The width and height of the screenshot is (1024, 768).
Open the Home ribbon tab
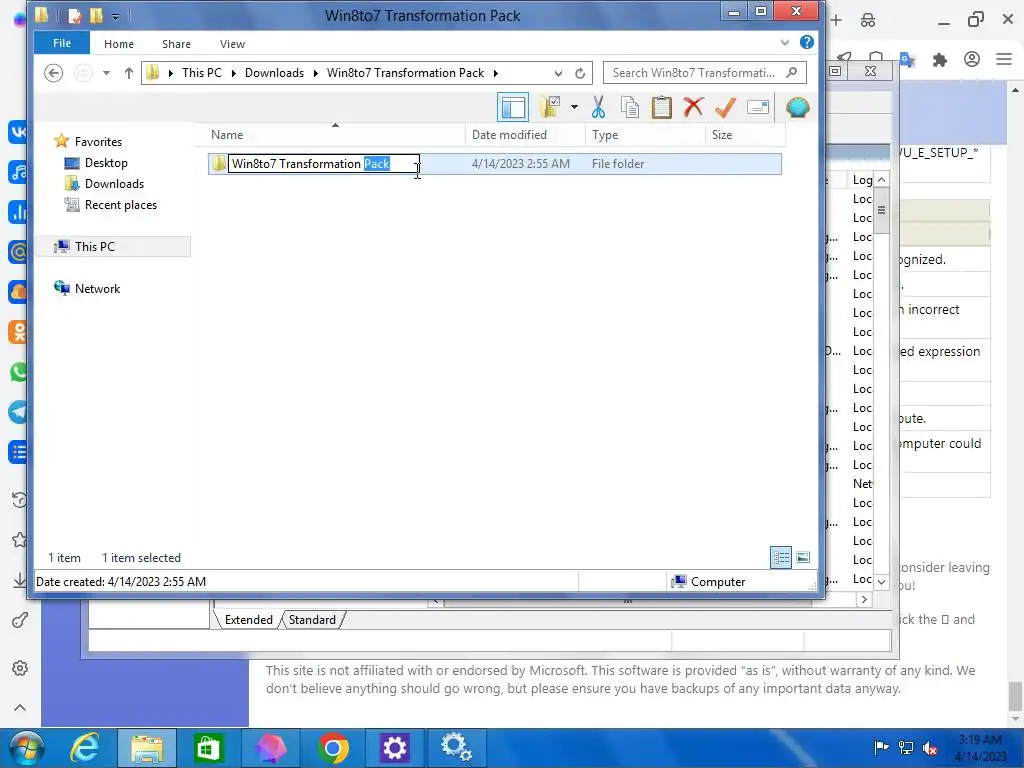tap(119, 44)
